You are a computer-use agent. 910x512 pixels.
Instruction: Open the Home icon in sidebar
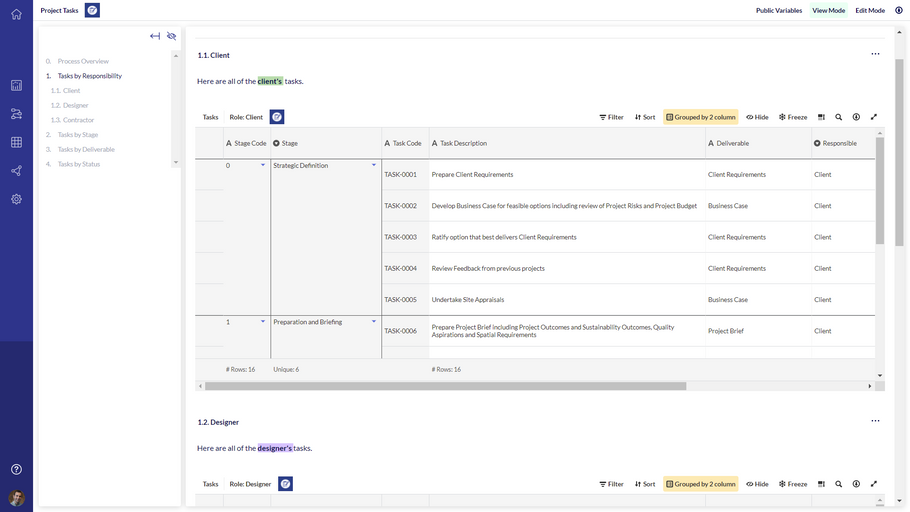tap(16, 14)
